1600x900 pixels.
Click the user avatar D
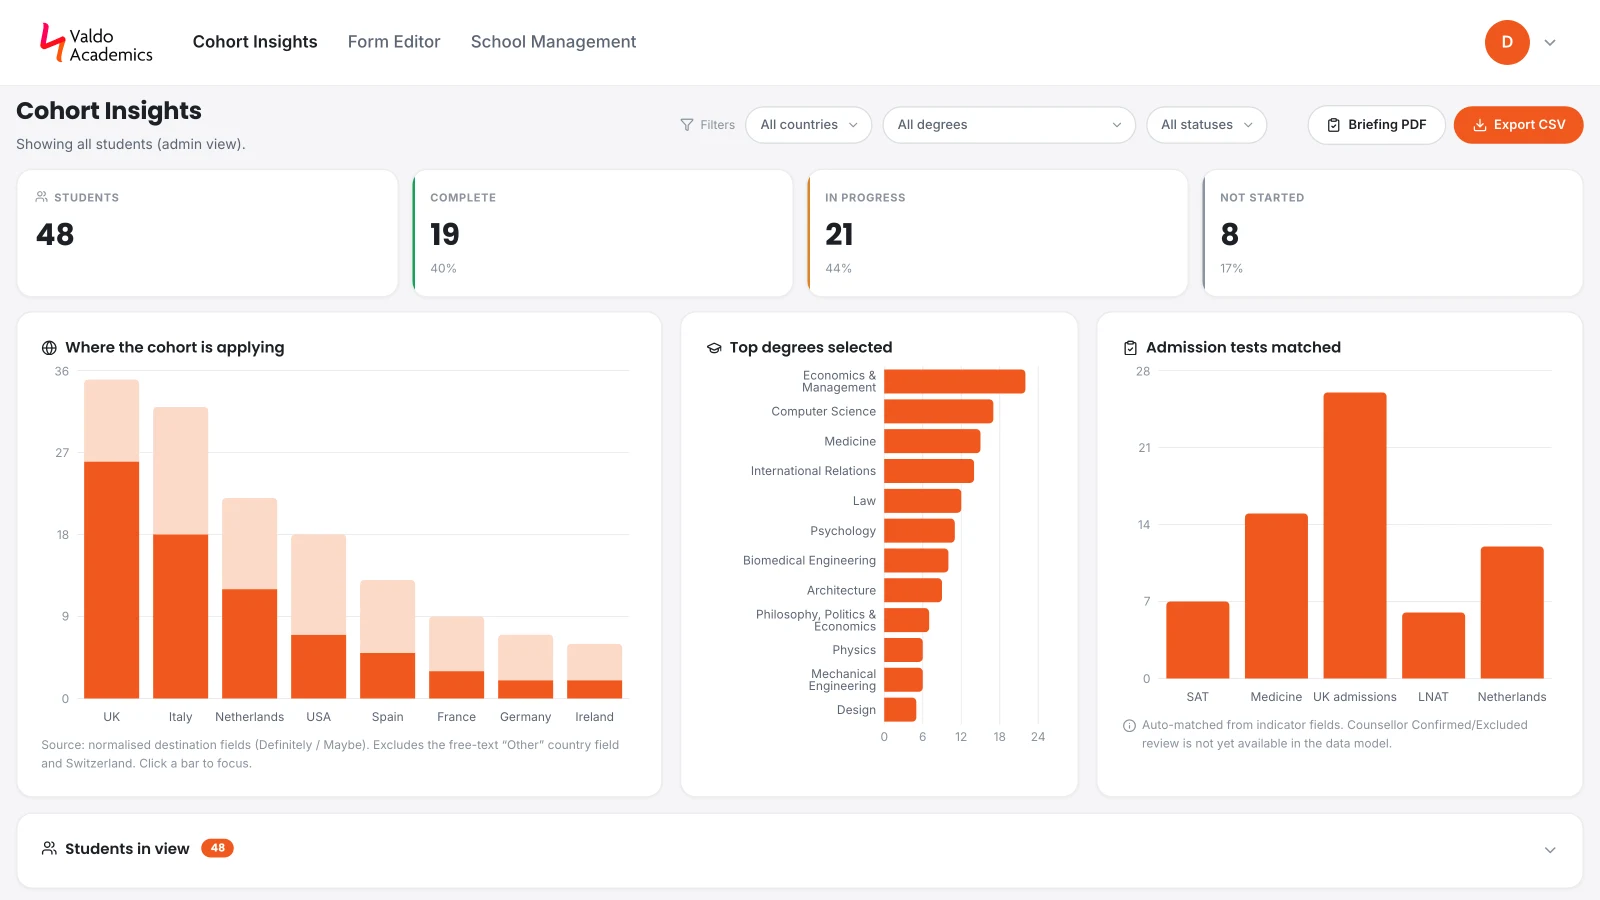point(1507,42)
